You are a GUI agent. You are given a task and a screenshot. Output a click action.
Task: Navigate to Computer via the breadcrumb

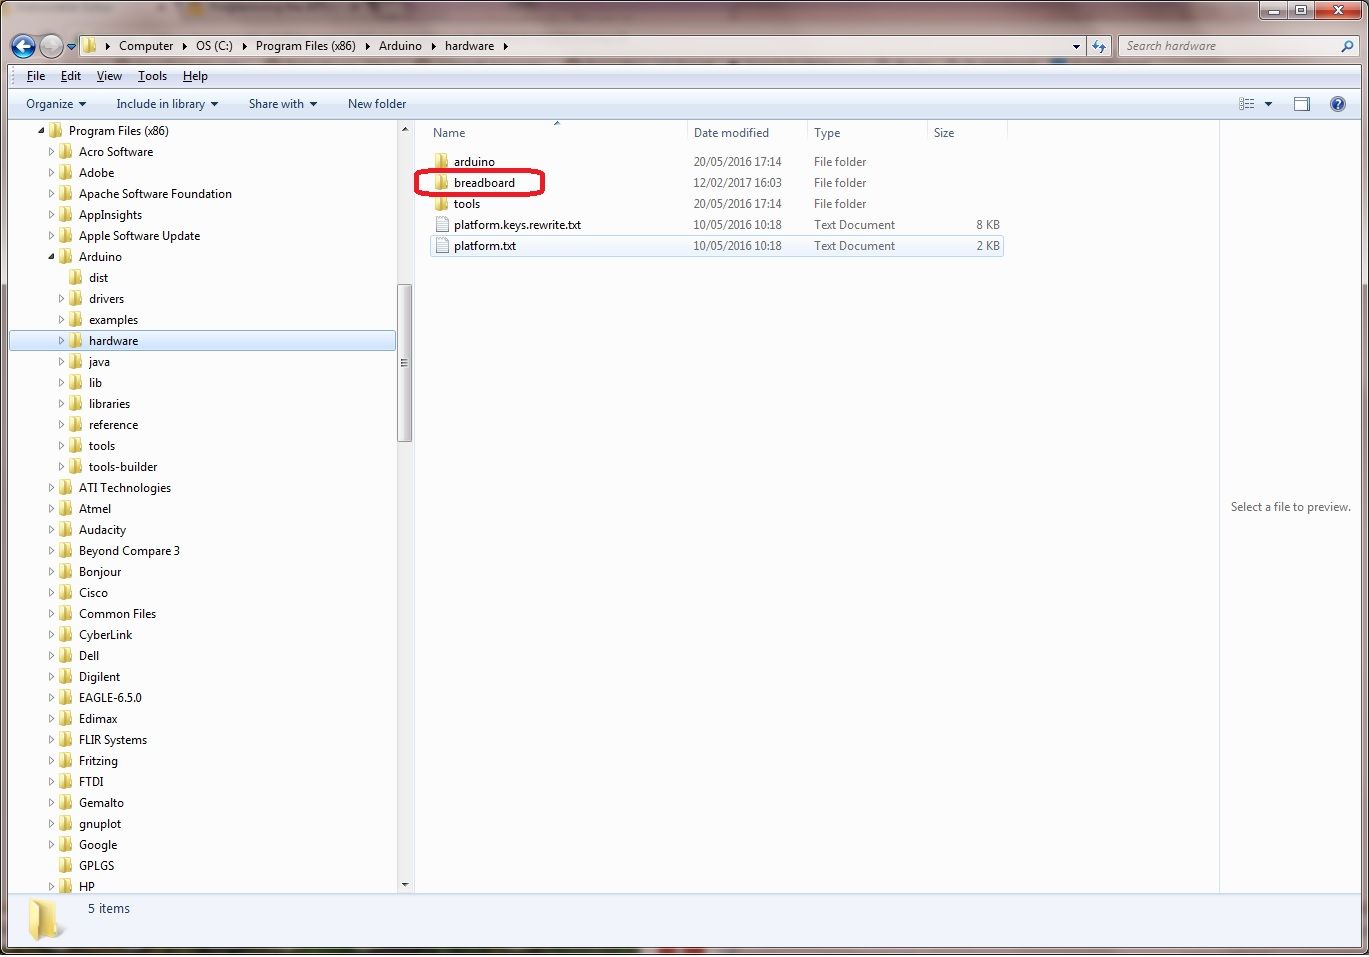(x=146, y=46)
